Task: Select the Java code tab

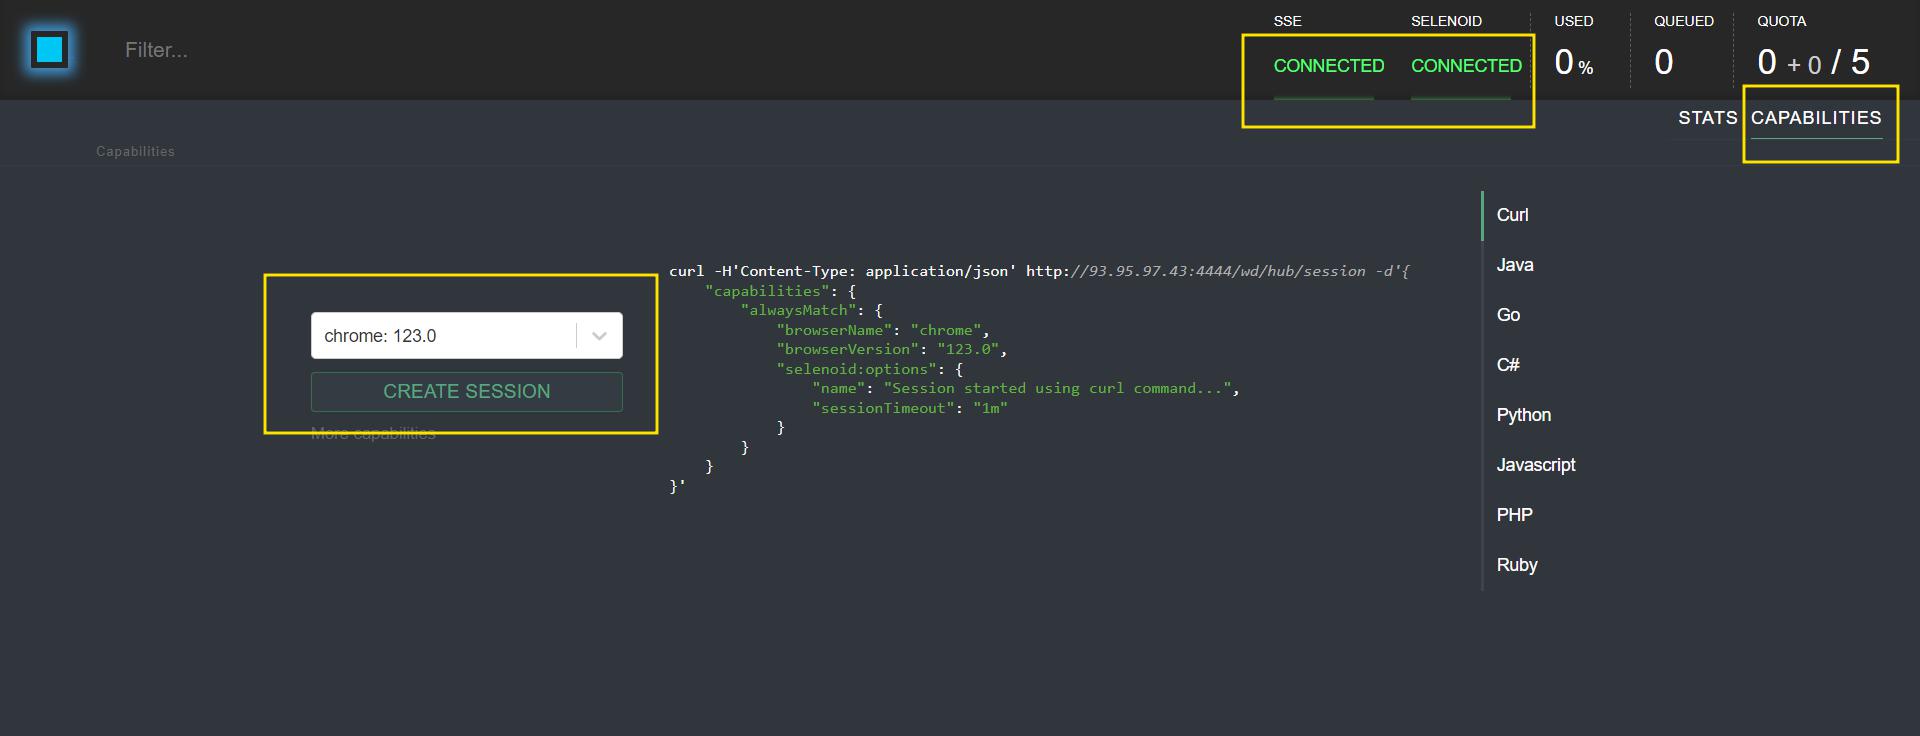Action: (x=1514, y=265)
